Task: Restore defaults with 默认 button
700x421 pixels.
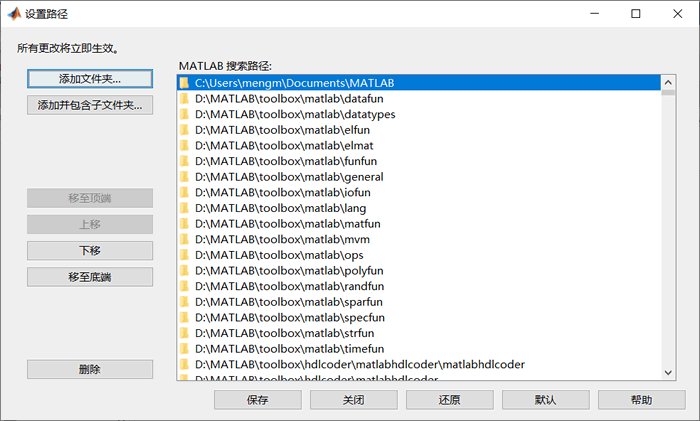Action: [x=546, y=400]
